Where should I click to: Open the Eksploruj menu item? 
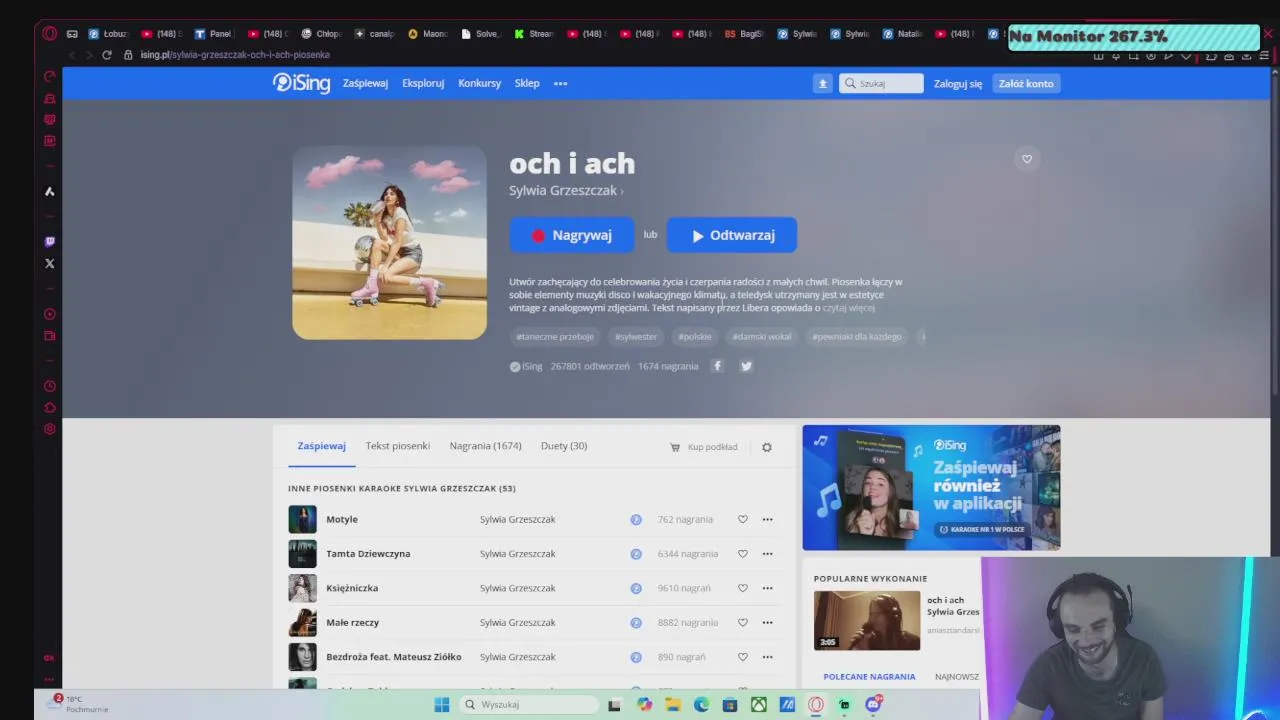pos(423,84)
